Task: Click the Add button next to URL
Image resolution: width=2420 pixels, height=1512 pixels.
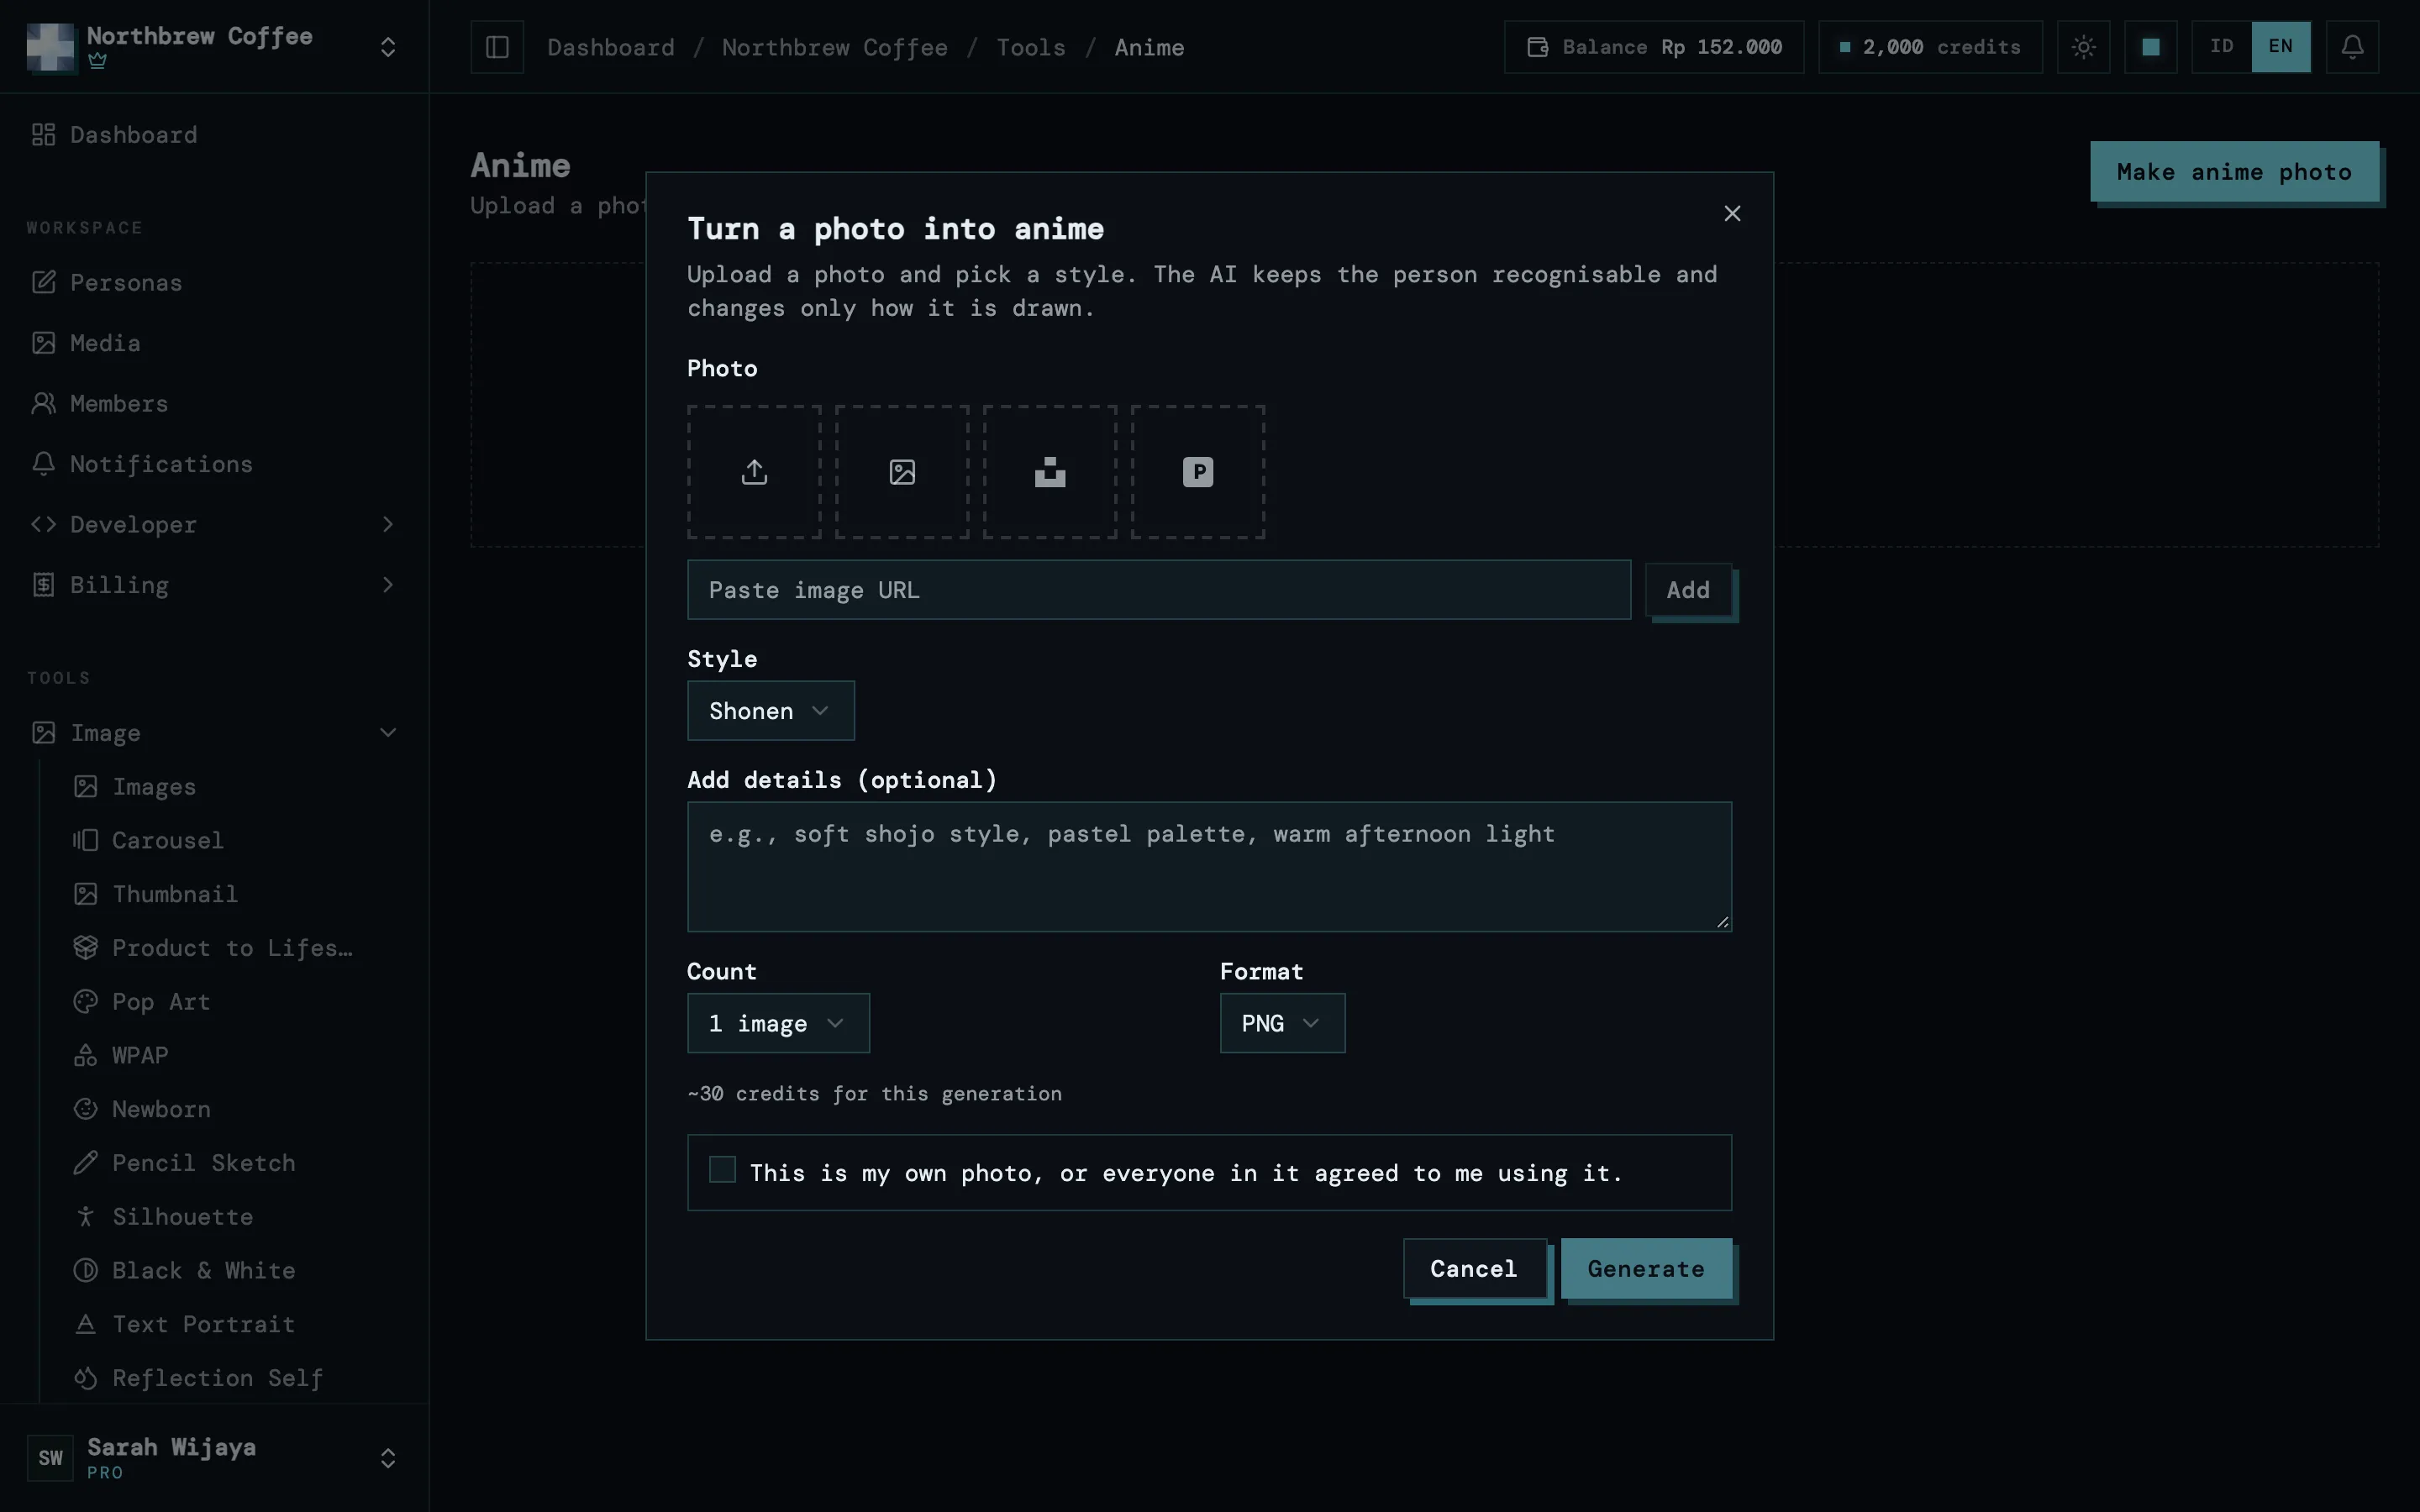Action: tap(1688, 590)
